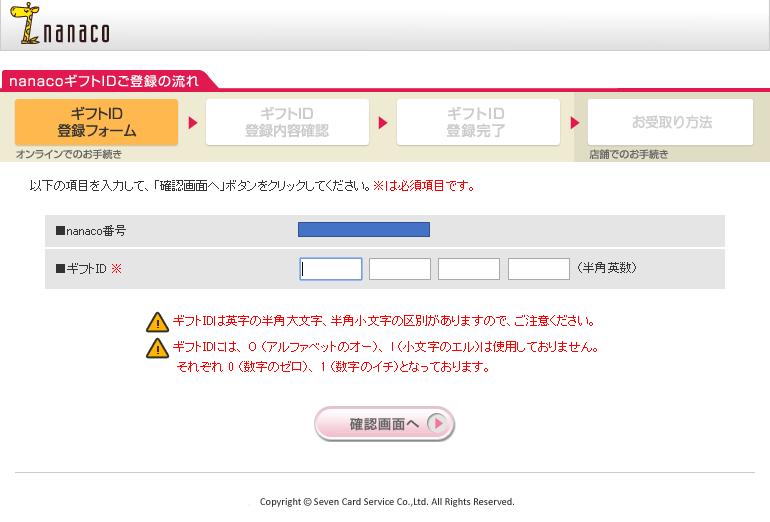Click the 店舗でのお手続き caption
This screenshot has height=522, width=770.
tap(629, 154)
